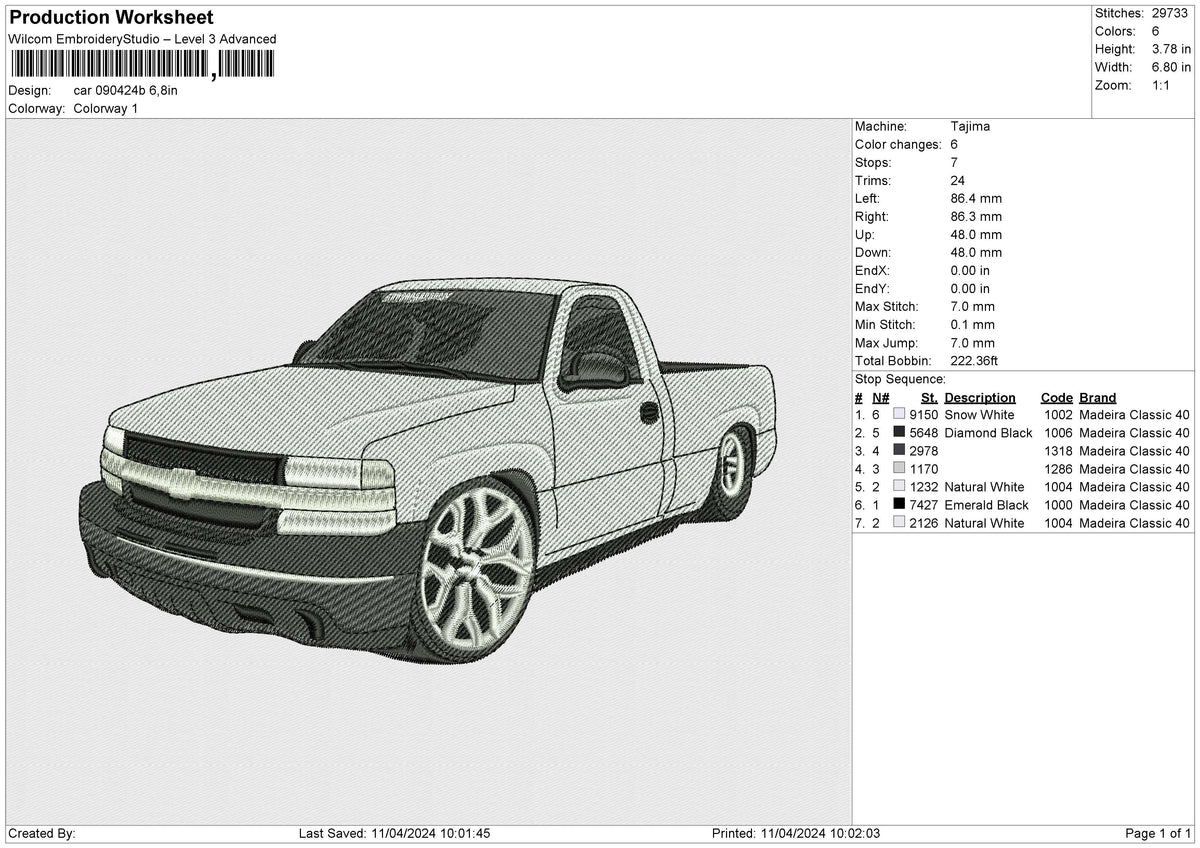Click the 'Max Jump:' label
1200x848 pixels.
(x=886, y=342)
